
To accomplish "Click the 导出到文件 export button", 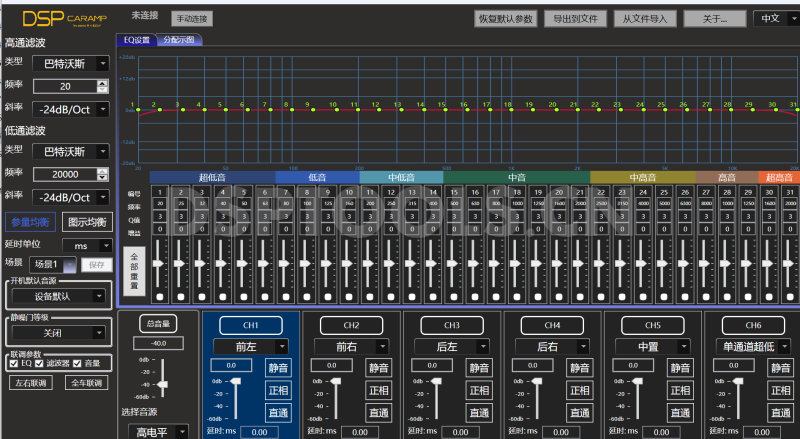I will click(x=575, y=19).
